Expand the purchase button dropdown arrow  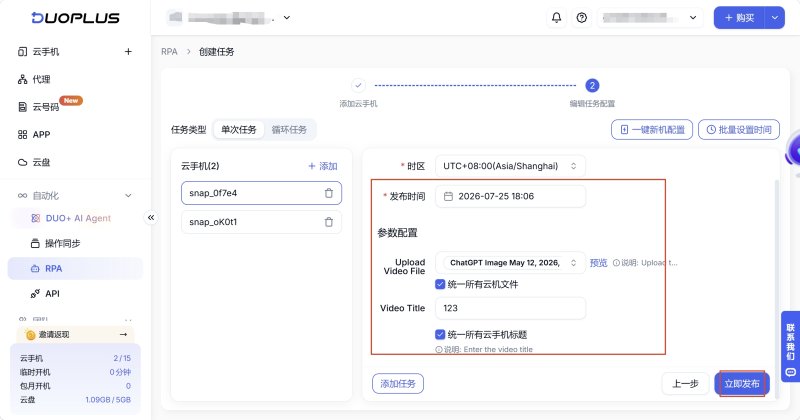(774, 18)
